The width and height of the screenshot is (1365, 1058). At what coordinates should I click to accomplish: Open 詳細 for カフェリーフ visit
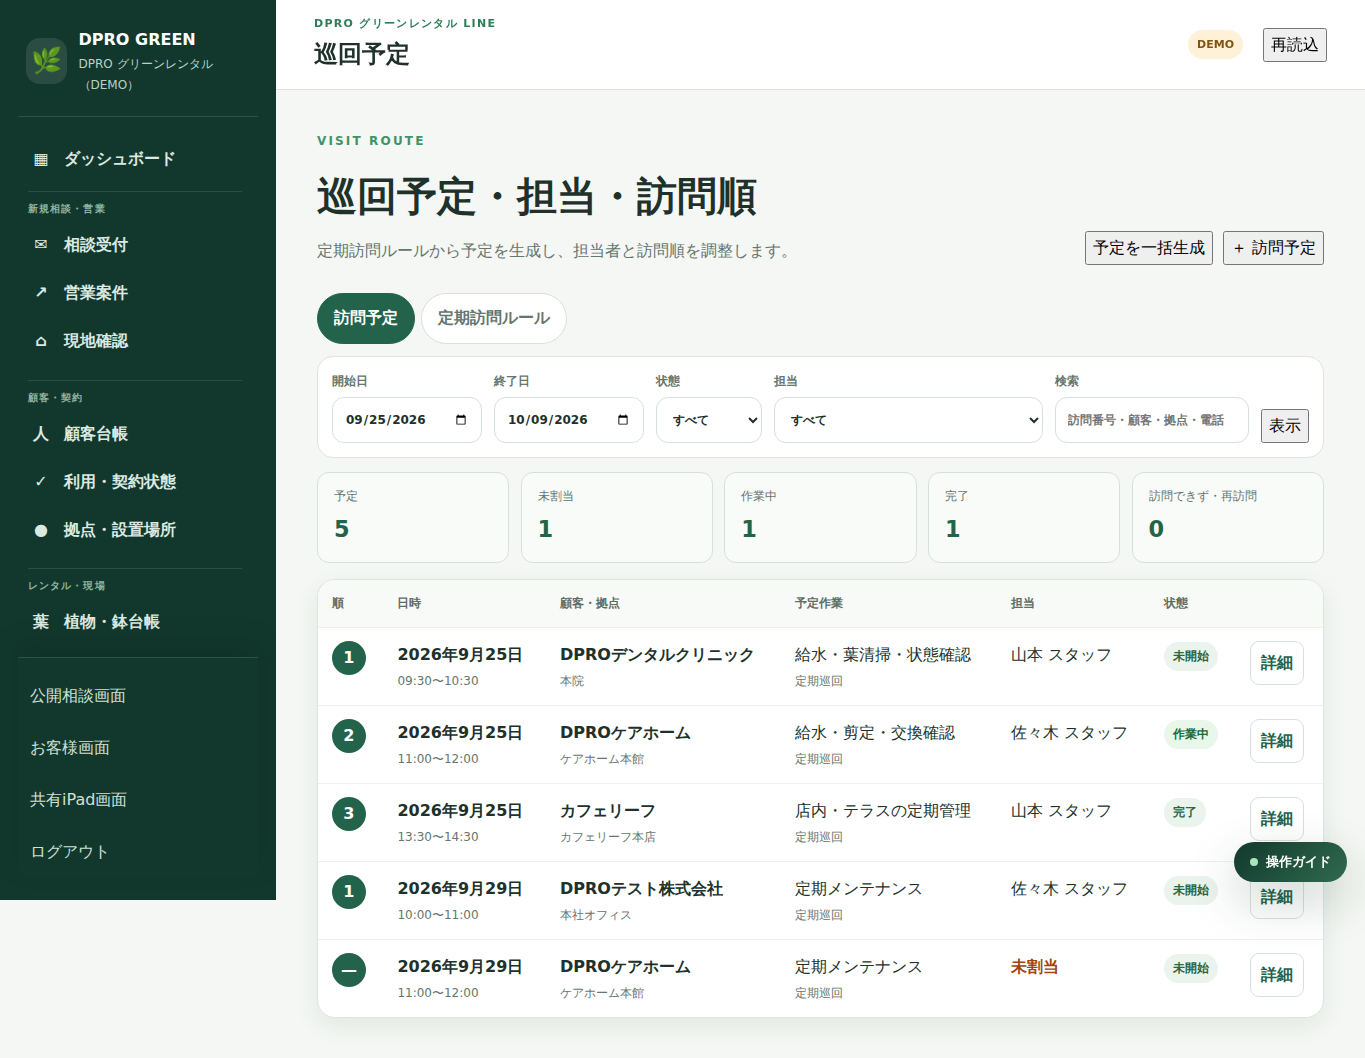tap(1277, 819)
